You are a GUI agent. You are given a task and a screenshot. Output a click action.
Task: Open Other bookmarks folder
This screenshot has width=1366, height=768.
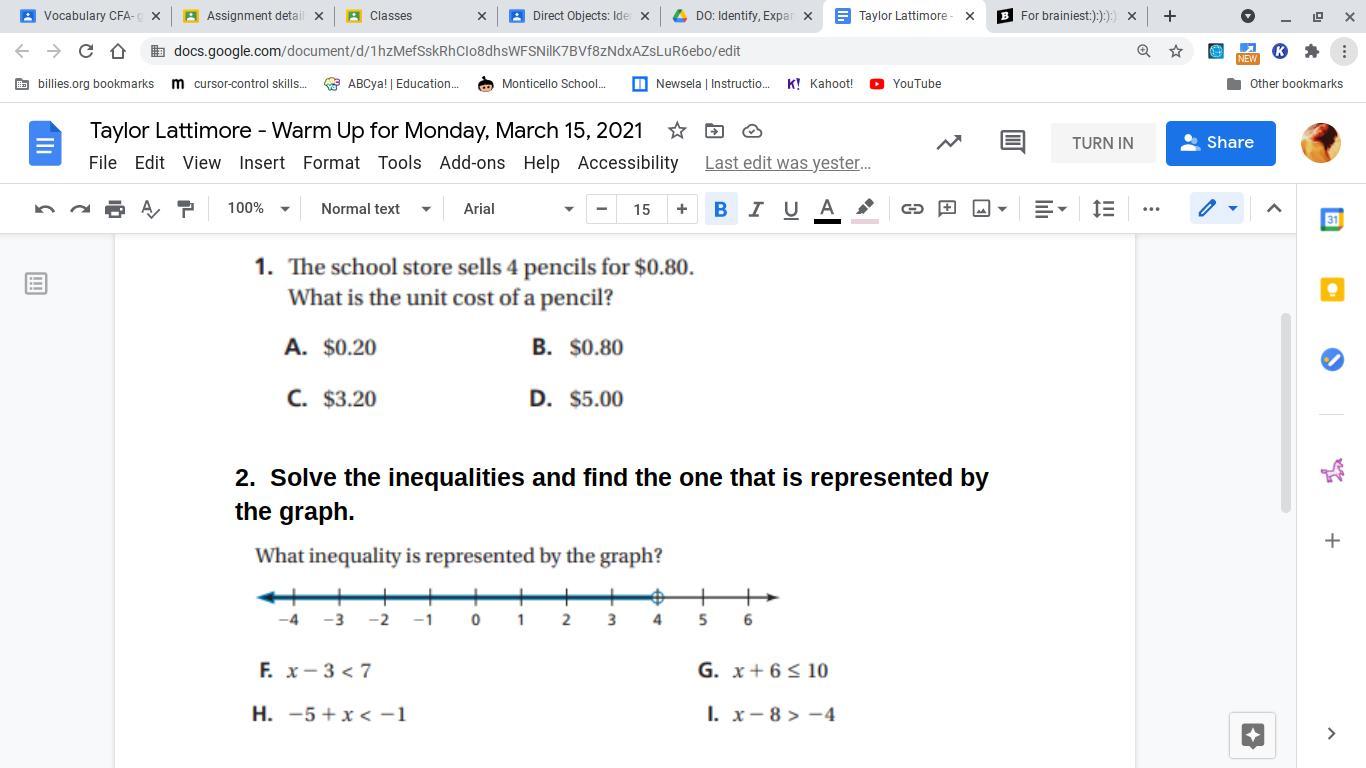point(1285,84)
